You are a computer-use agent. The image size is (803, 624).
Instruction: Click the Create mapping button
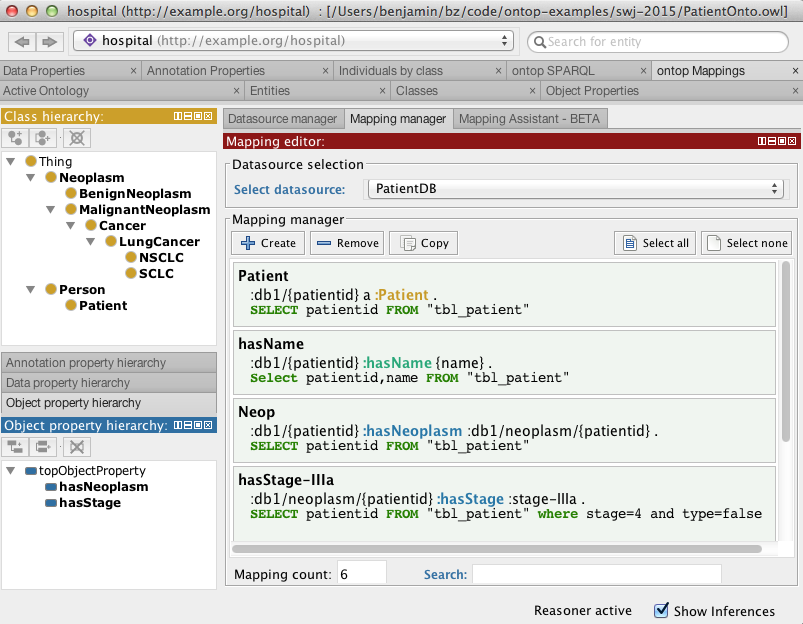pyautogui.click(x=268, y=243)
